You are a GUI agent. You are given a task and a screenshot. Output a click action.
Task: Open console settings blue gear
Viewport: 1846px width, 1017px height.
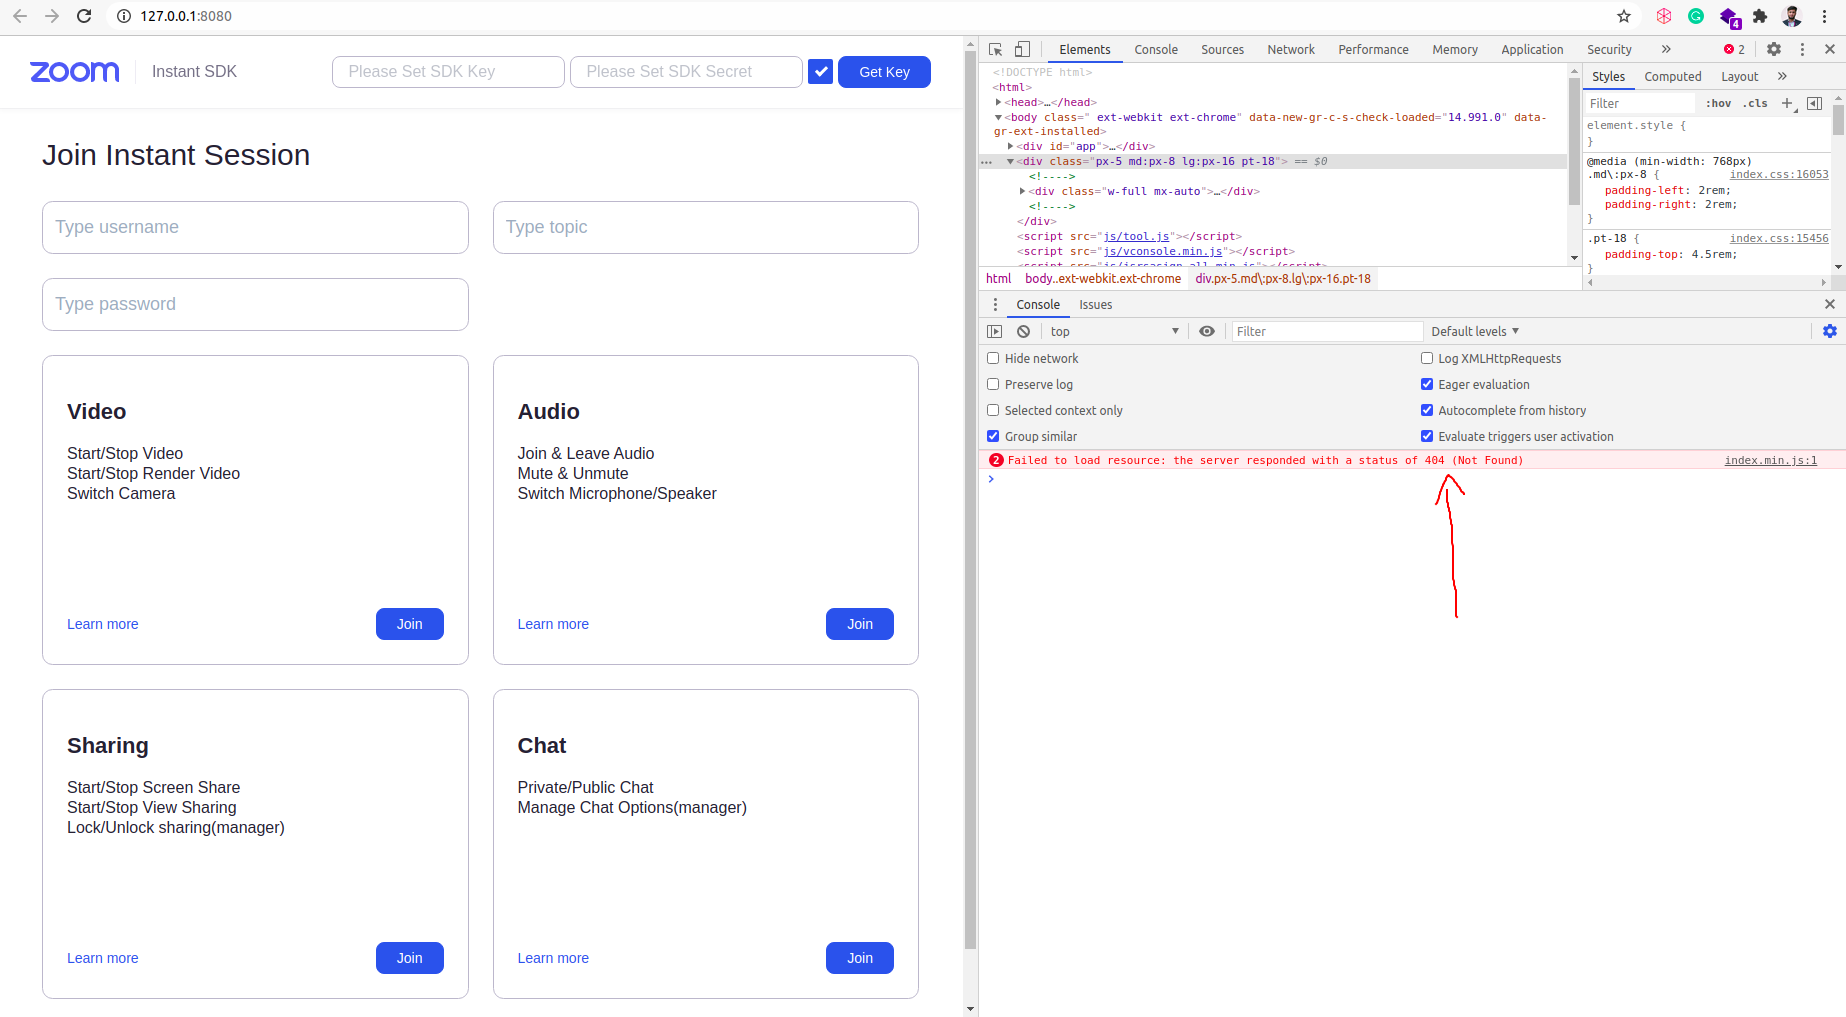coord(1830,331)
